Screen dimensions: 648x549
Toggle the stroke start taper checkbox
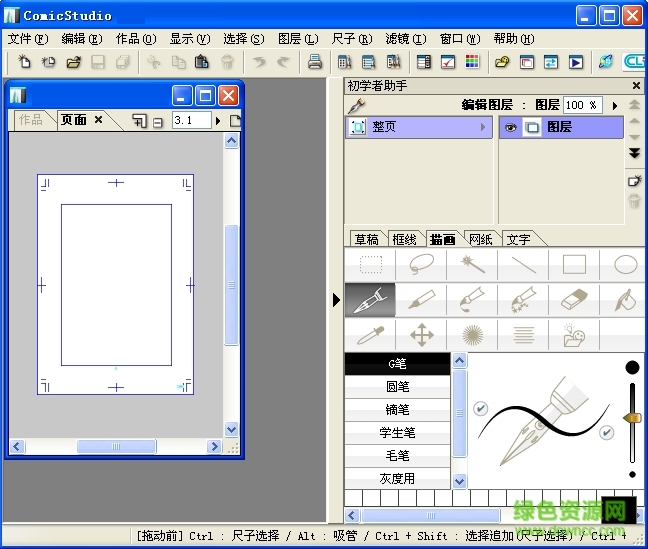[480, 408]
